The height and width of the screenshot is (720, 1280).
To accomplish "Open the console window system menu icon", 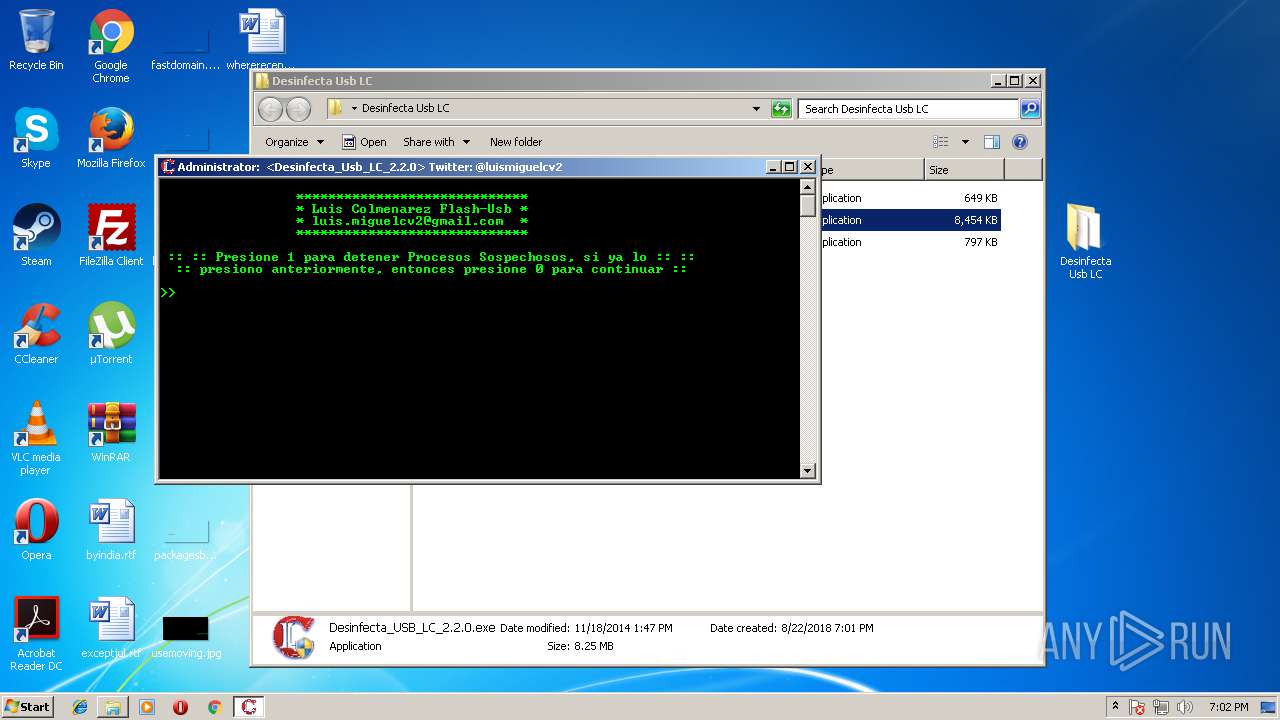I will [x=168, y=167].
